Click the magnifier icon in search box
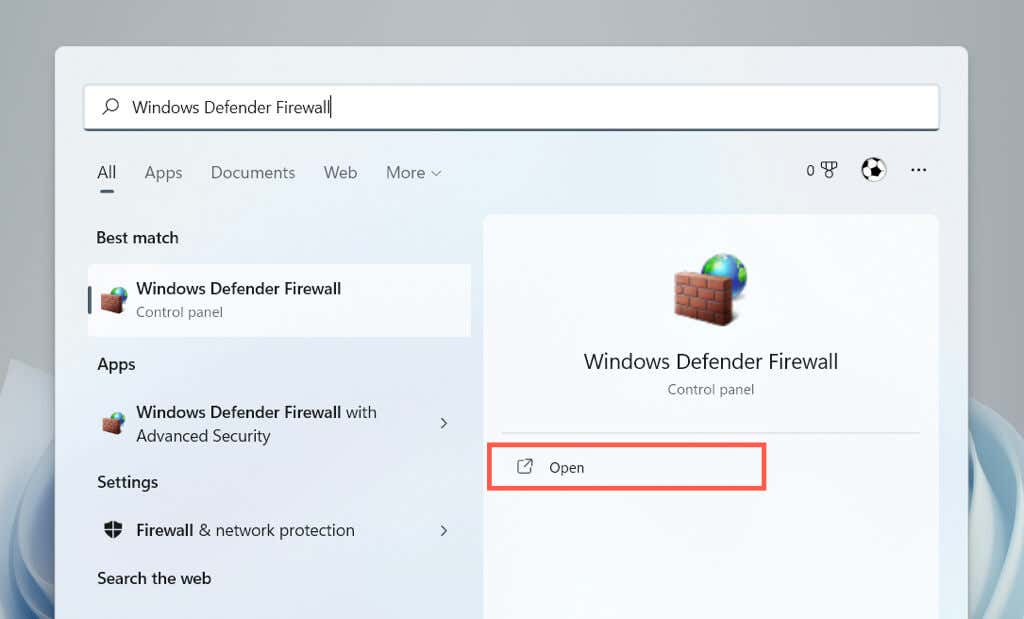 [111, 106]
